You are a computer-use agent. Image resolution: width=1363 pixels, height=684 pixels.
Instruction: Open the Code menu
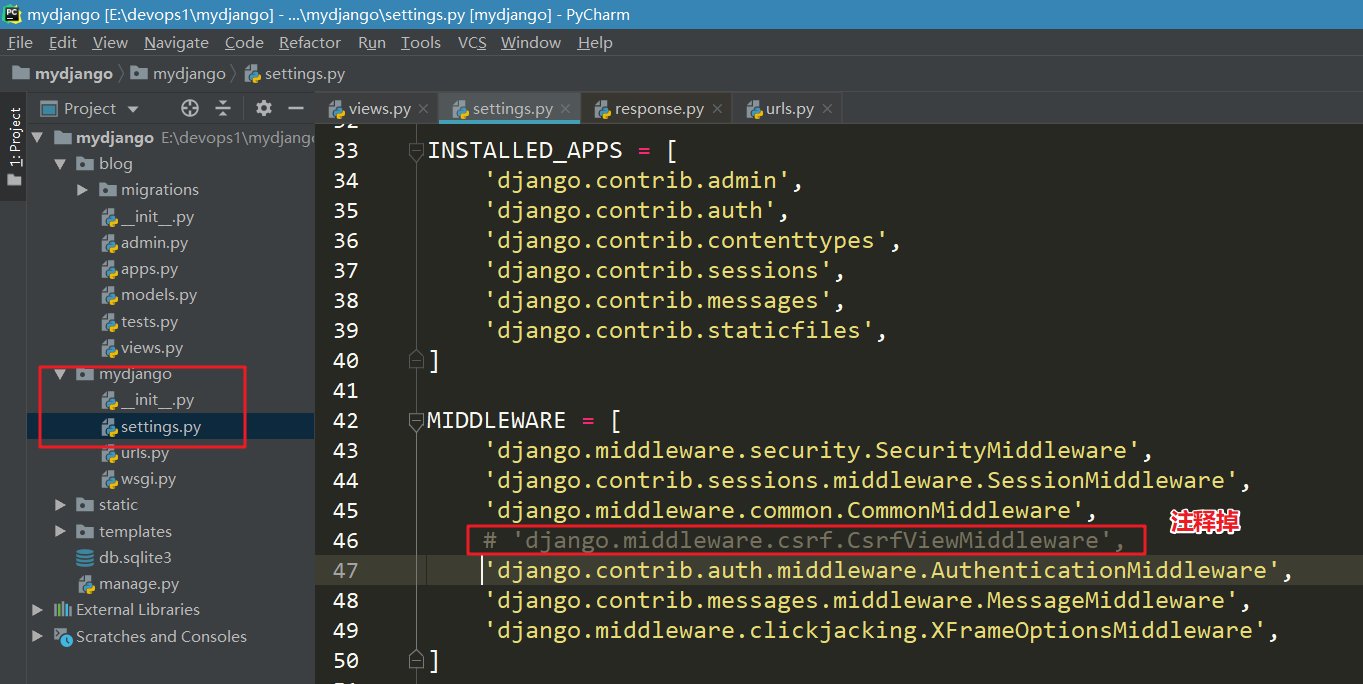[244, 42]
